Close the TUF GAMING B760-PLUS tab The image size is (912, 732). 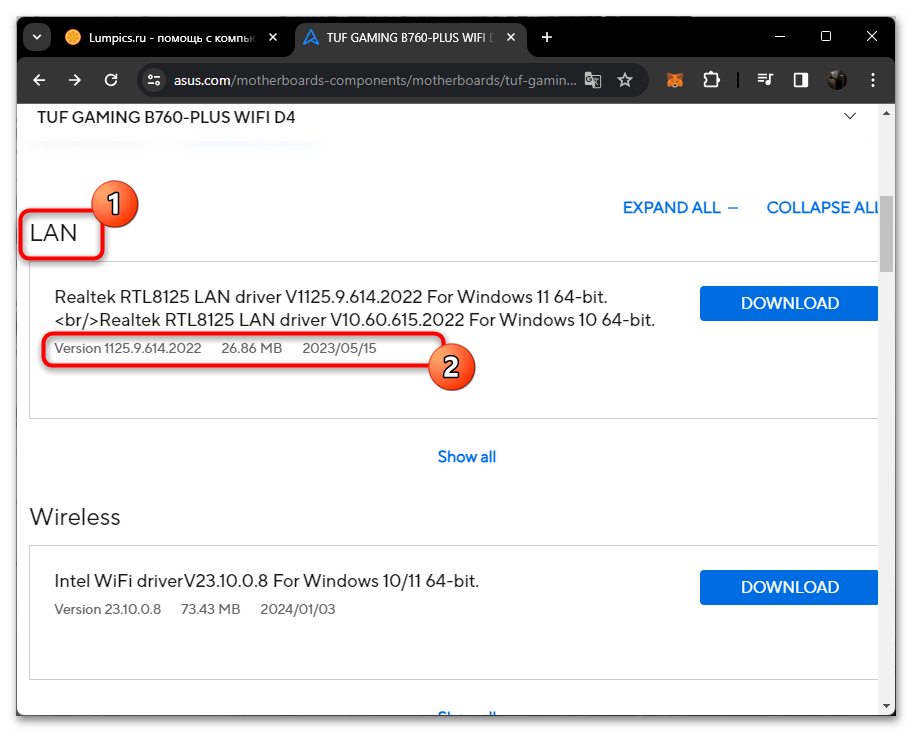(x=511, y=37)
